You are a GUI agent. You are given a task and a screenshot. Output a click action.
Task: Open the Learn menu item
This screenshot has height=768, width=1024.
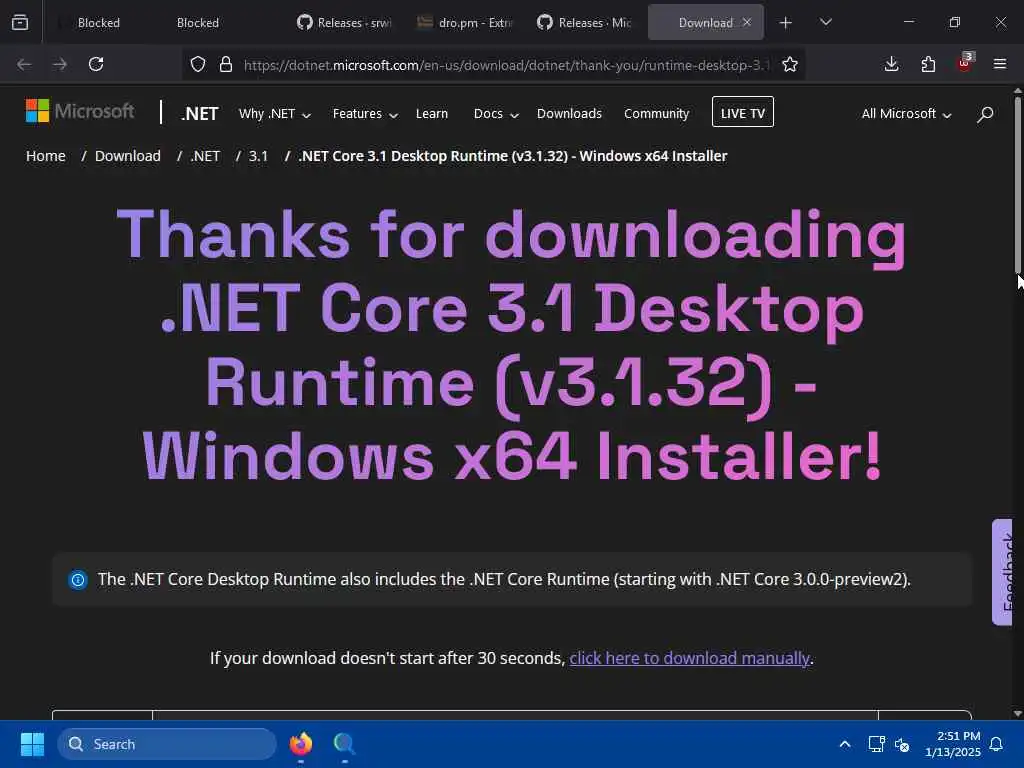click(x=432, y=114)
